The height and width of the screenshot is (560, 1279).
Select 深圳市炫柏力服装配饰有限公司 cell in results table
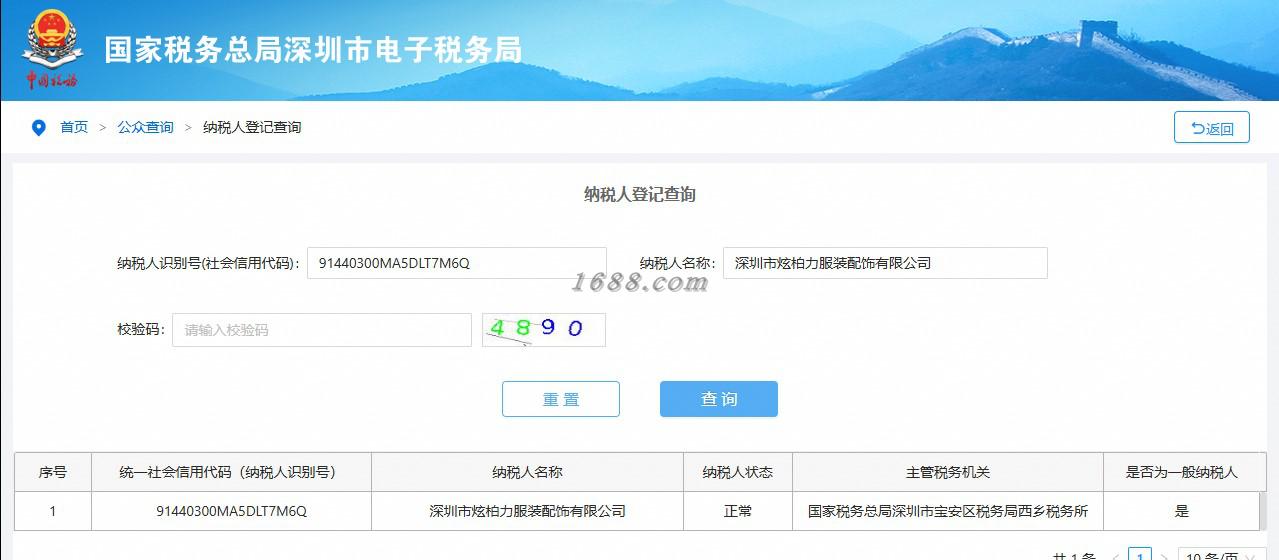(x=527, y=511)
